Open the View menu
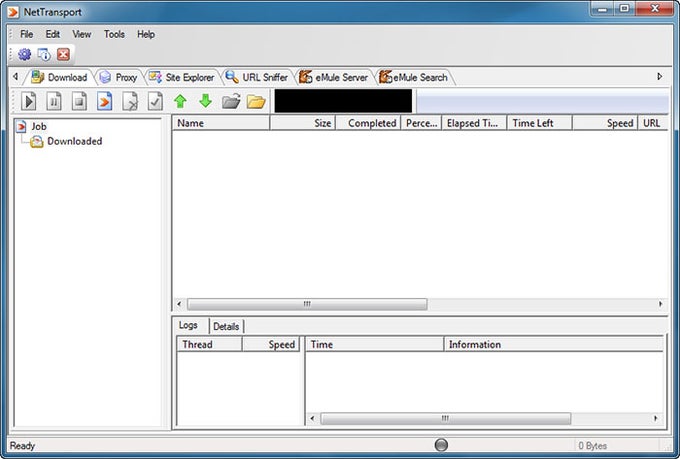The width and height of the screenshot is (680, 459). (x=82, y=34)
